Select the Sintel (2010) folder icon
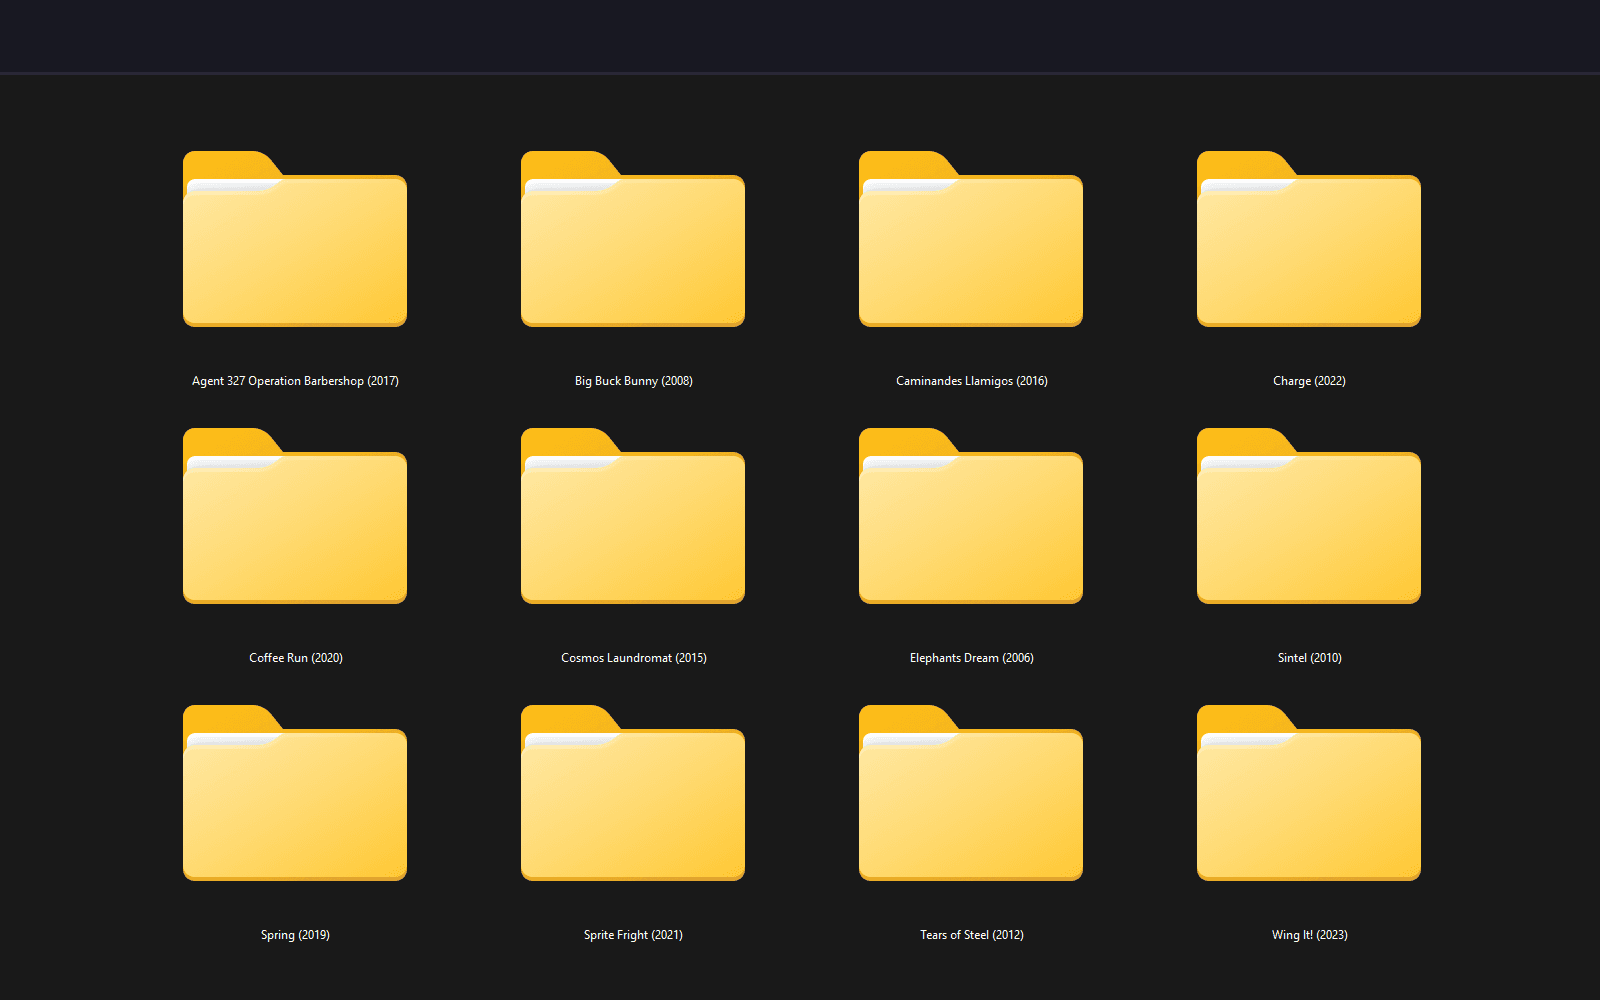This screenshot has height=1000, width=1600. tap(1309, 516)
